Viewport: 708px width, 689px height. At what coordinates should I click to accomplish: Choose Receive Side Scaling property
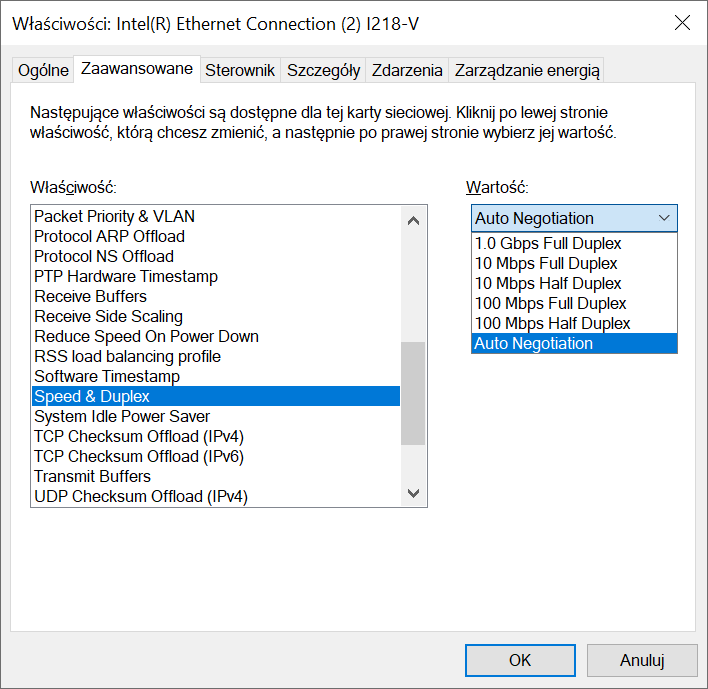pyautogui.click(x=108, y=316)
